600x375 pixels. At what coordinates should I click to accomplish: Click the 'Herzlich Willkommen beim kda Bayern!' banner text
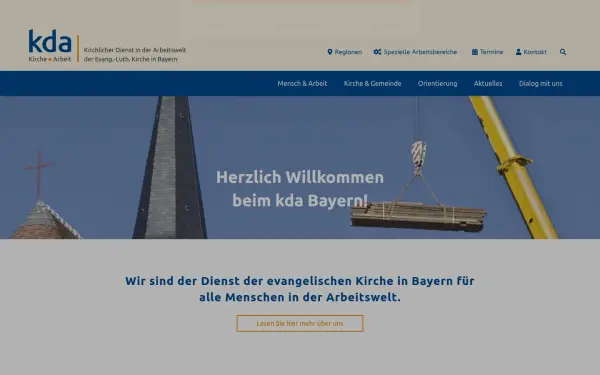click(300, 189)
